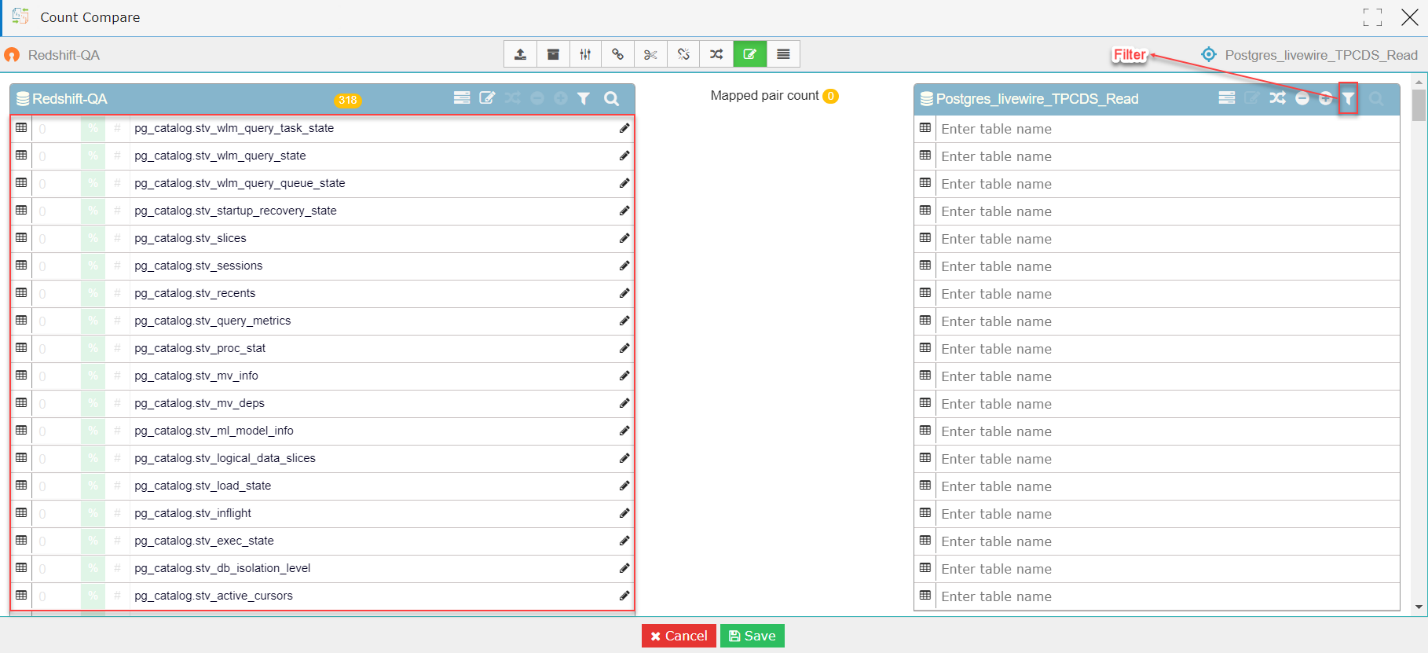Screen dimensions: 1428x653
Task: Open the filter in Postgres panel header
Action: [1348, 98]
